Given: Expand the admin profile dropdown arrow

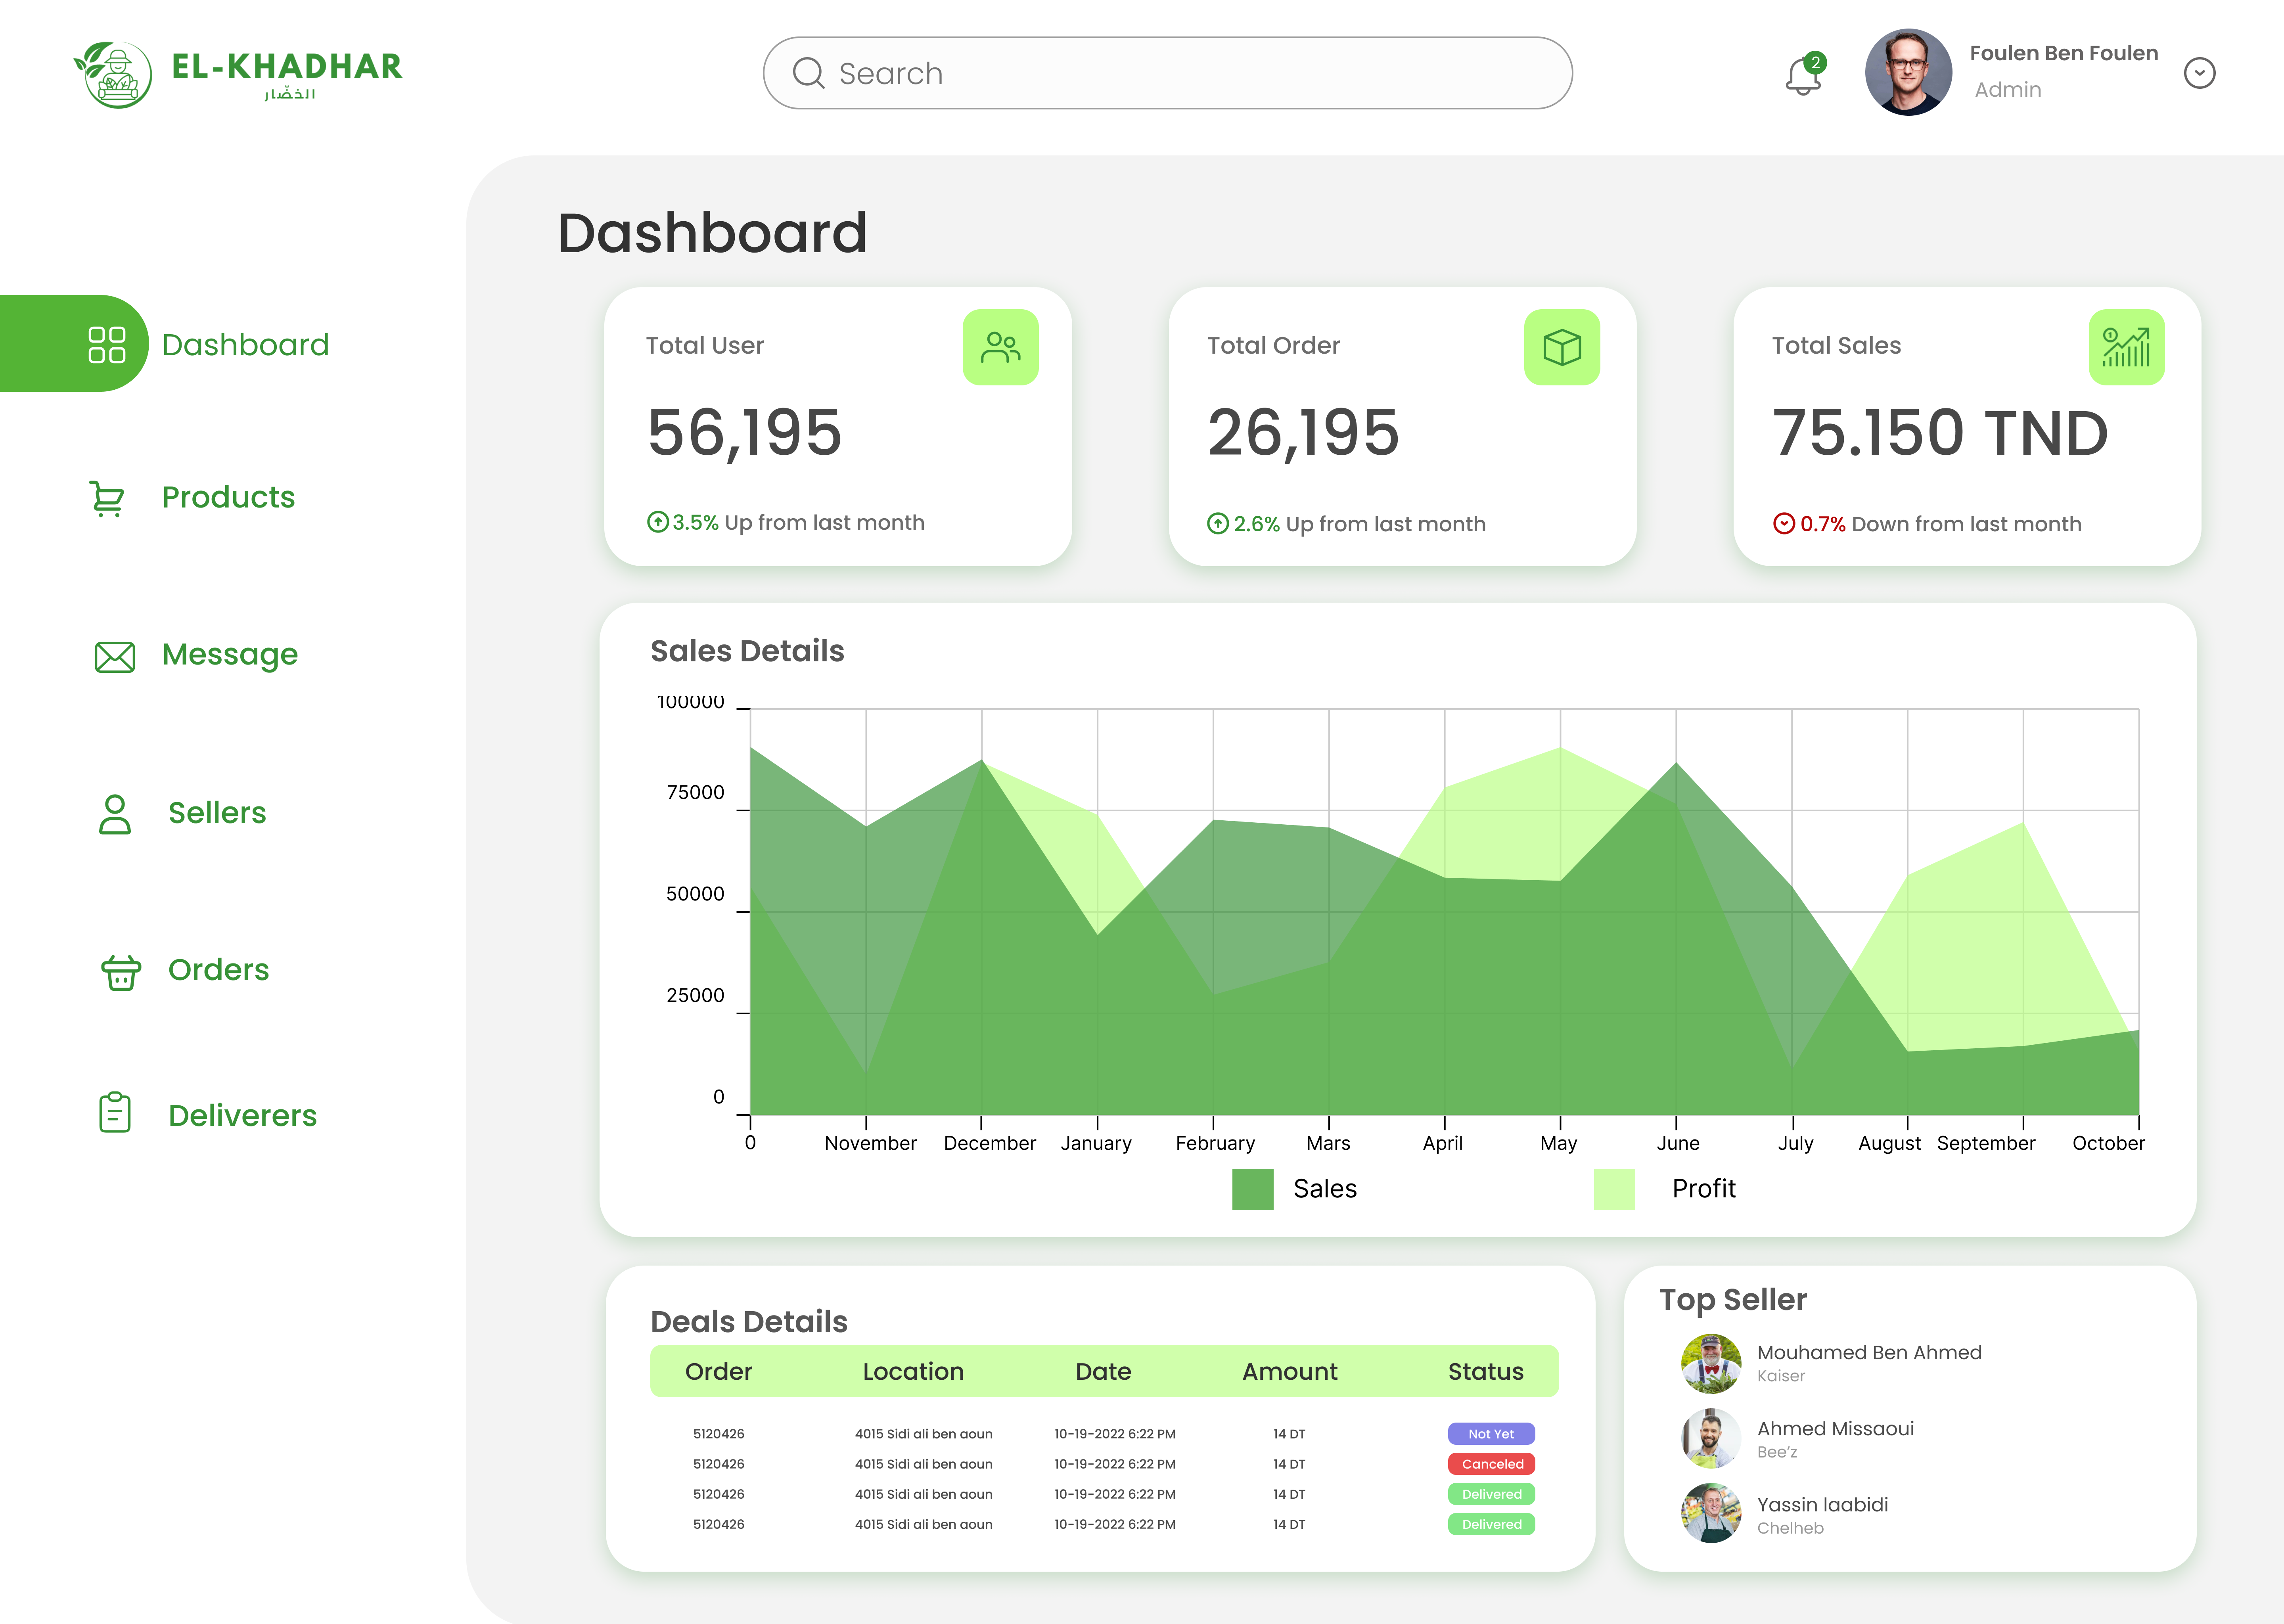Looking at the screenshot, I should pyautogui.click(x=2199, y=73).
